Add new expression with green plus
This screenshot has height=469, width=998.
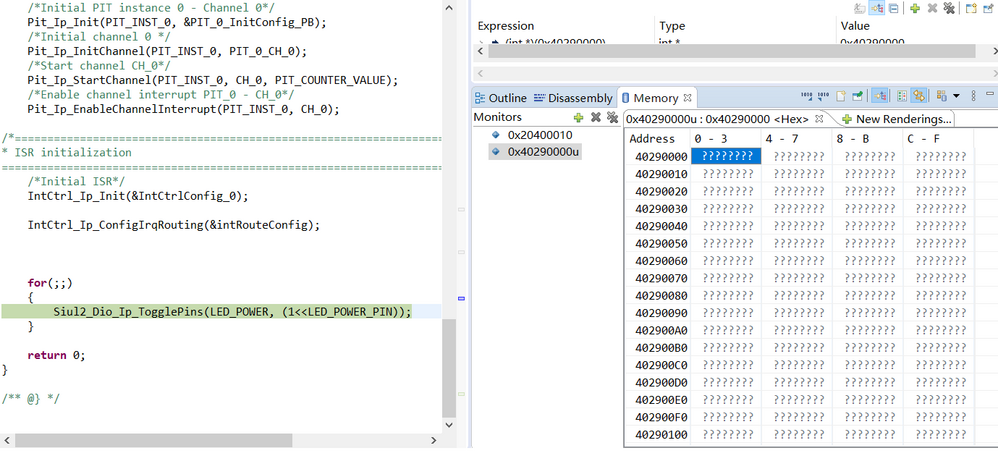(x=915, y=8)
